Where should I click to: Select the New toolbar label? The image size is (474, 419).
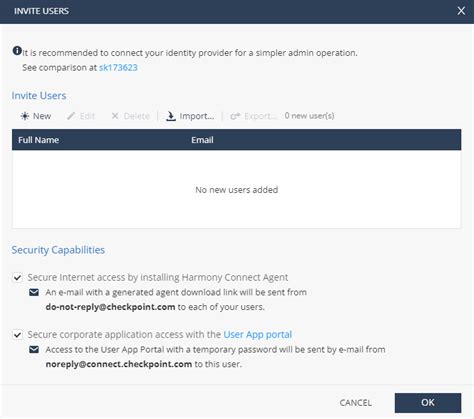pyautogui.click(x=42, y=116)
